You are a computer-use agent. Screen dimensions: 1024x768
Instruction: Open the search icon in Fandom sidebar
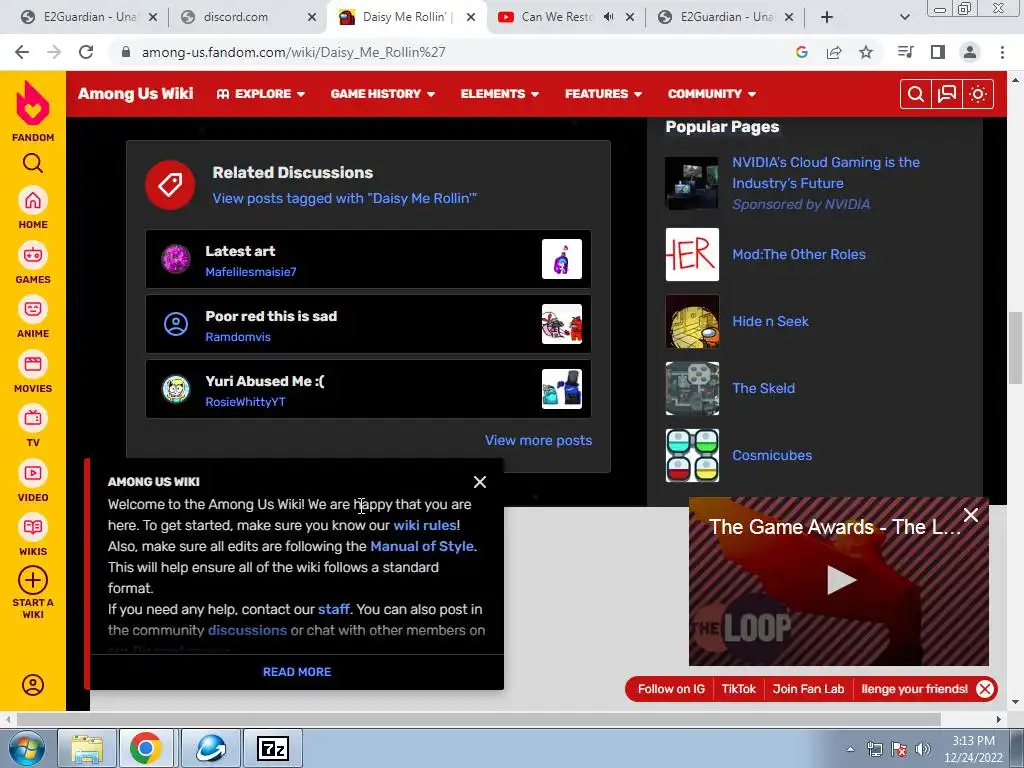(33, 163)
